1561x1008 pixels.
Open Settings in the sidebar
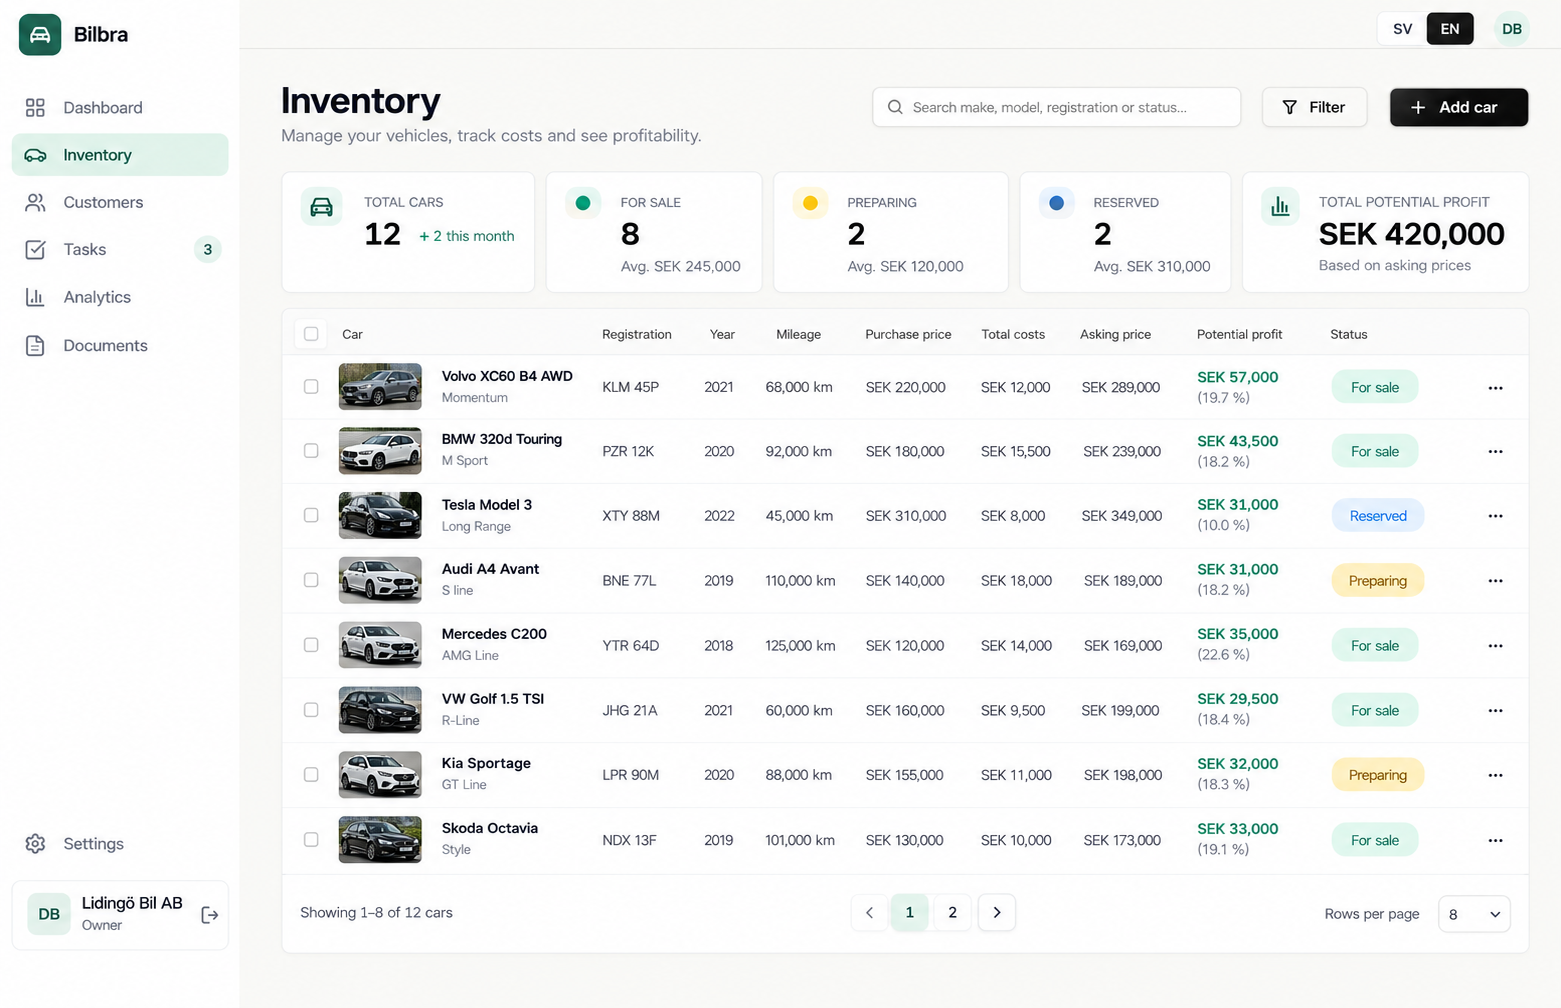[x=120, y=844]
